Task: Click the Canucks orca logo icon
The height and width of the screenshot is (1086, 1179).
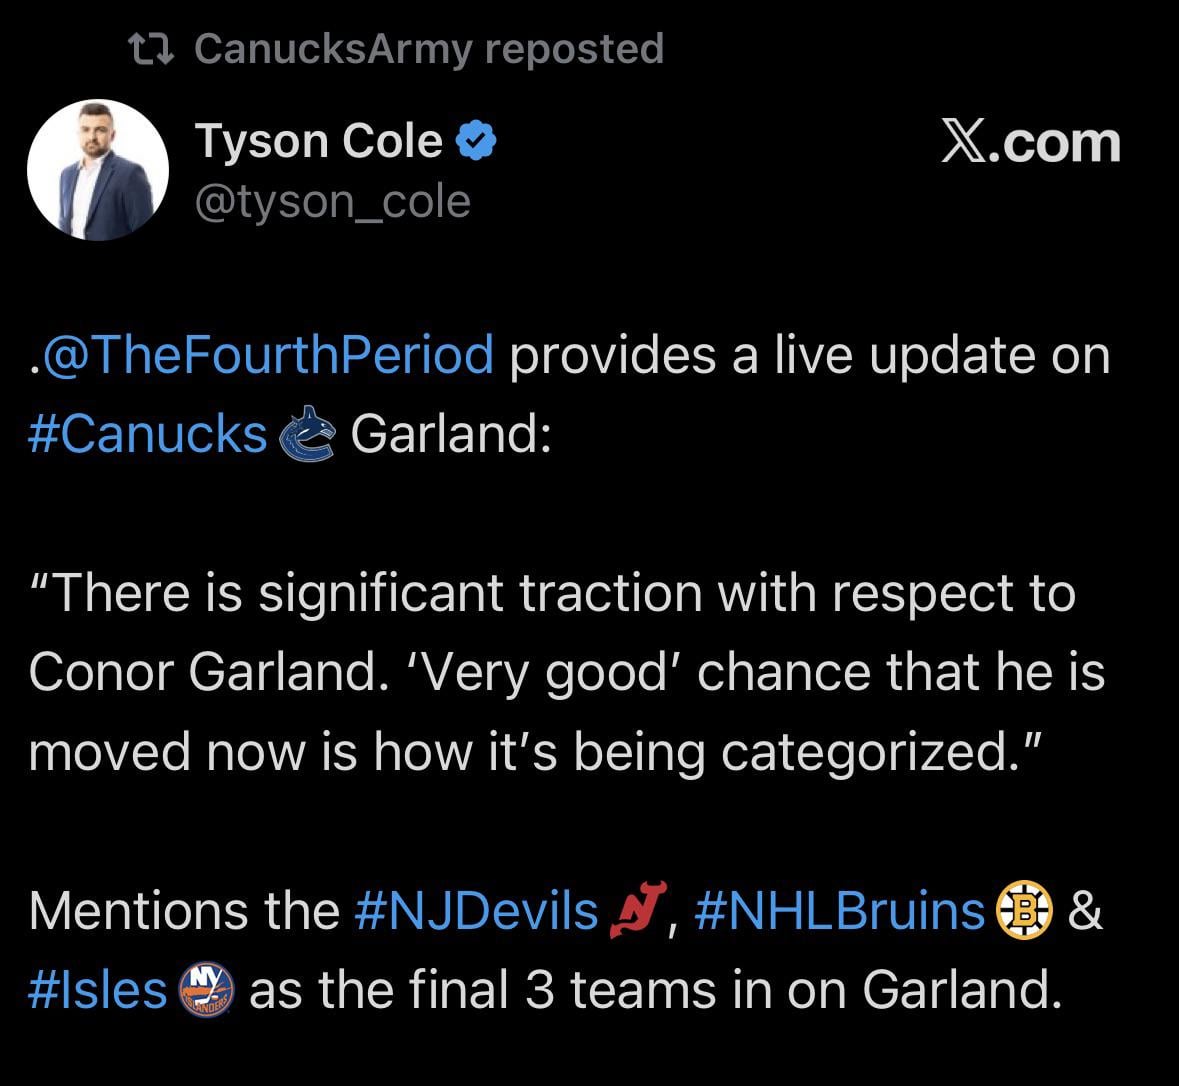Action: pyautogui.click(x=307, y=434)
